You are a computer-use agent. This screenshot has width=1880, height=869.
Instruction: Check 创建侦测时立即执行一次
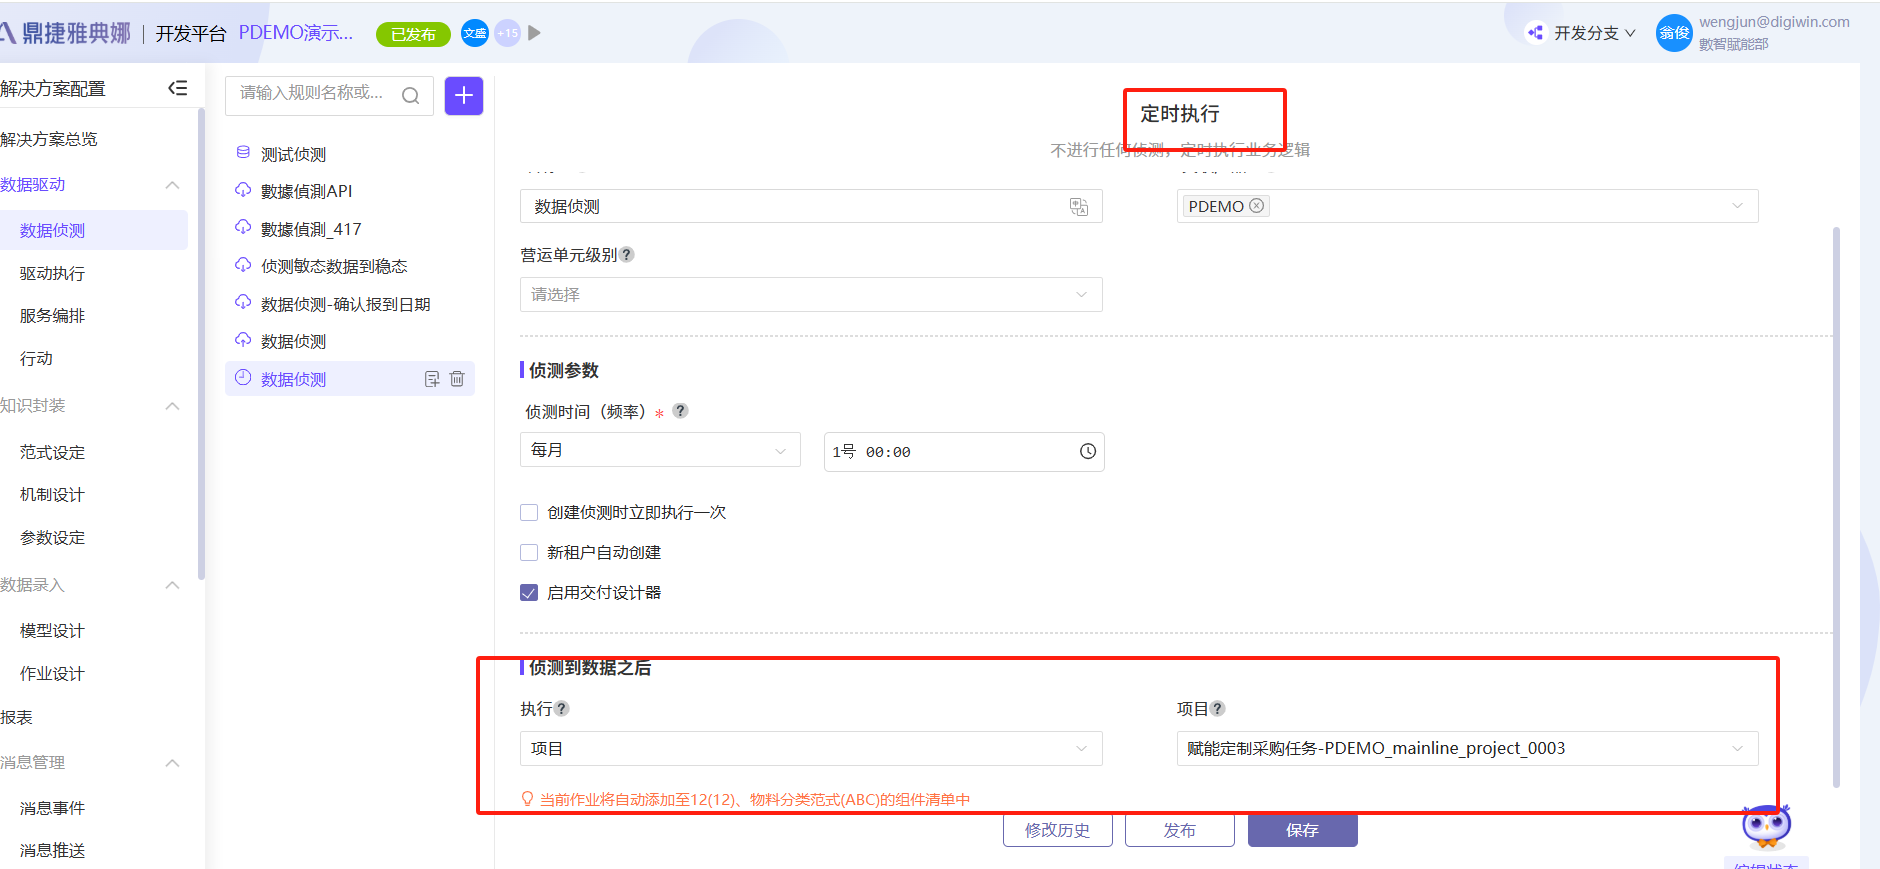(529, 513)
